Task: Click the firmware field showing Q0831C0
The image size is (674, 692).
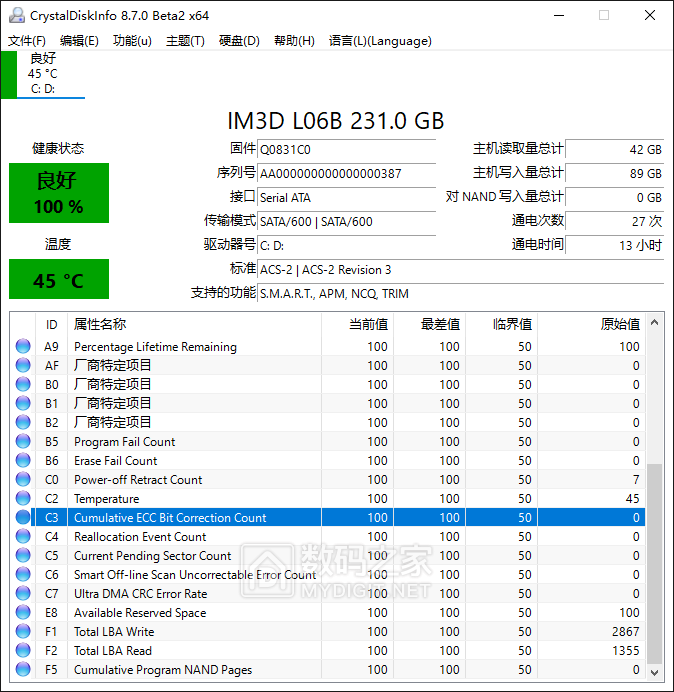Action: pos(346,149)
